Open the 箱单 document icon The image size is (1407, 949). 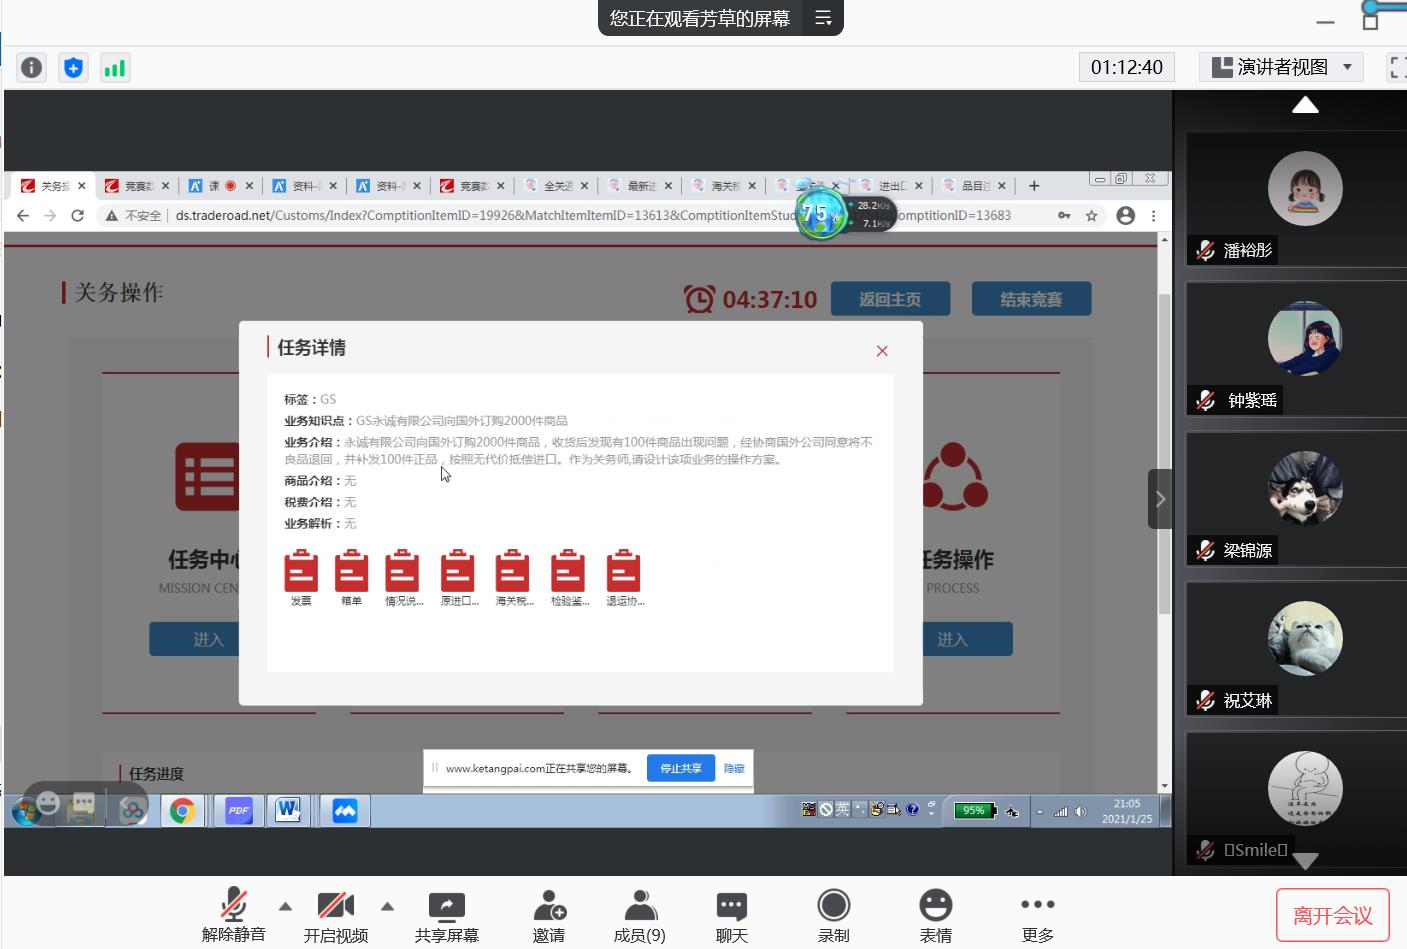pos(351,572)
